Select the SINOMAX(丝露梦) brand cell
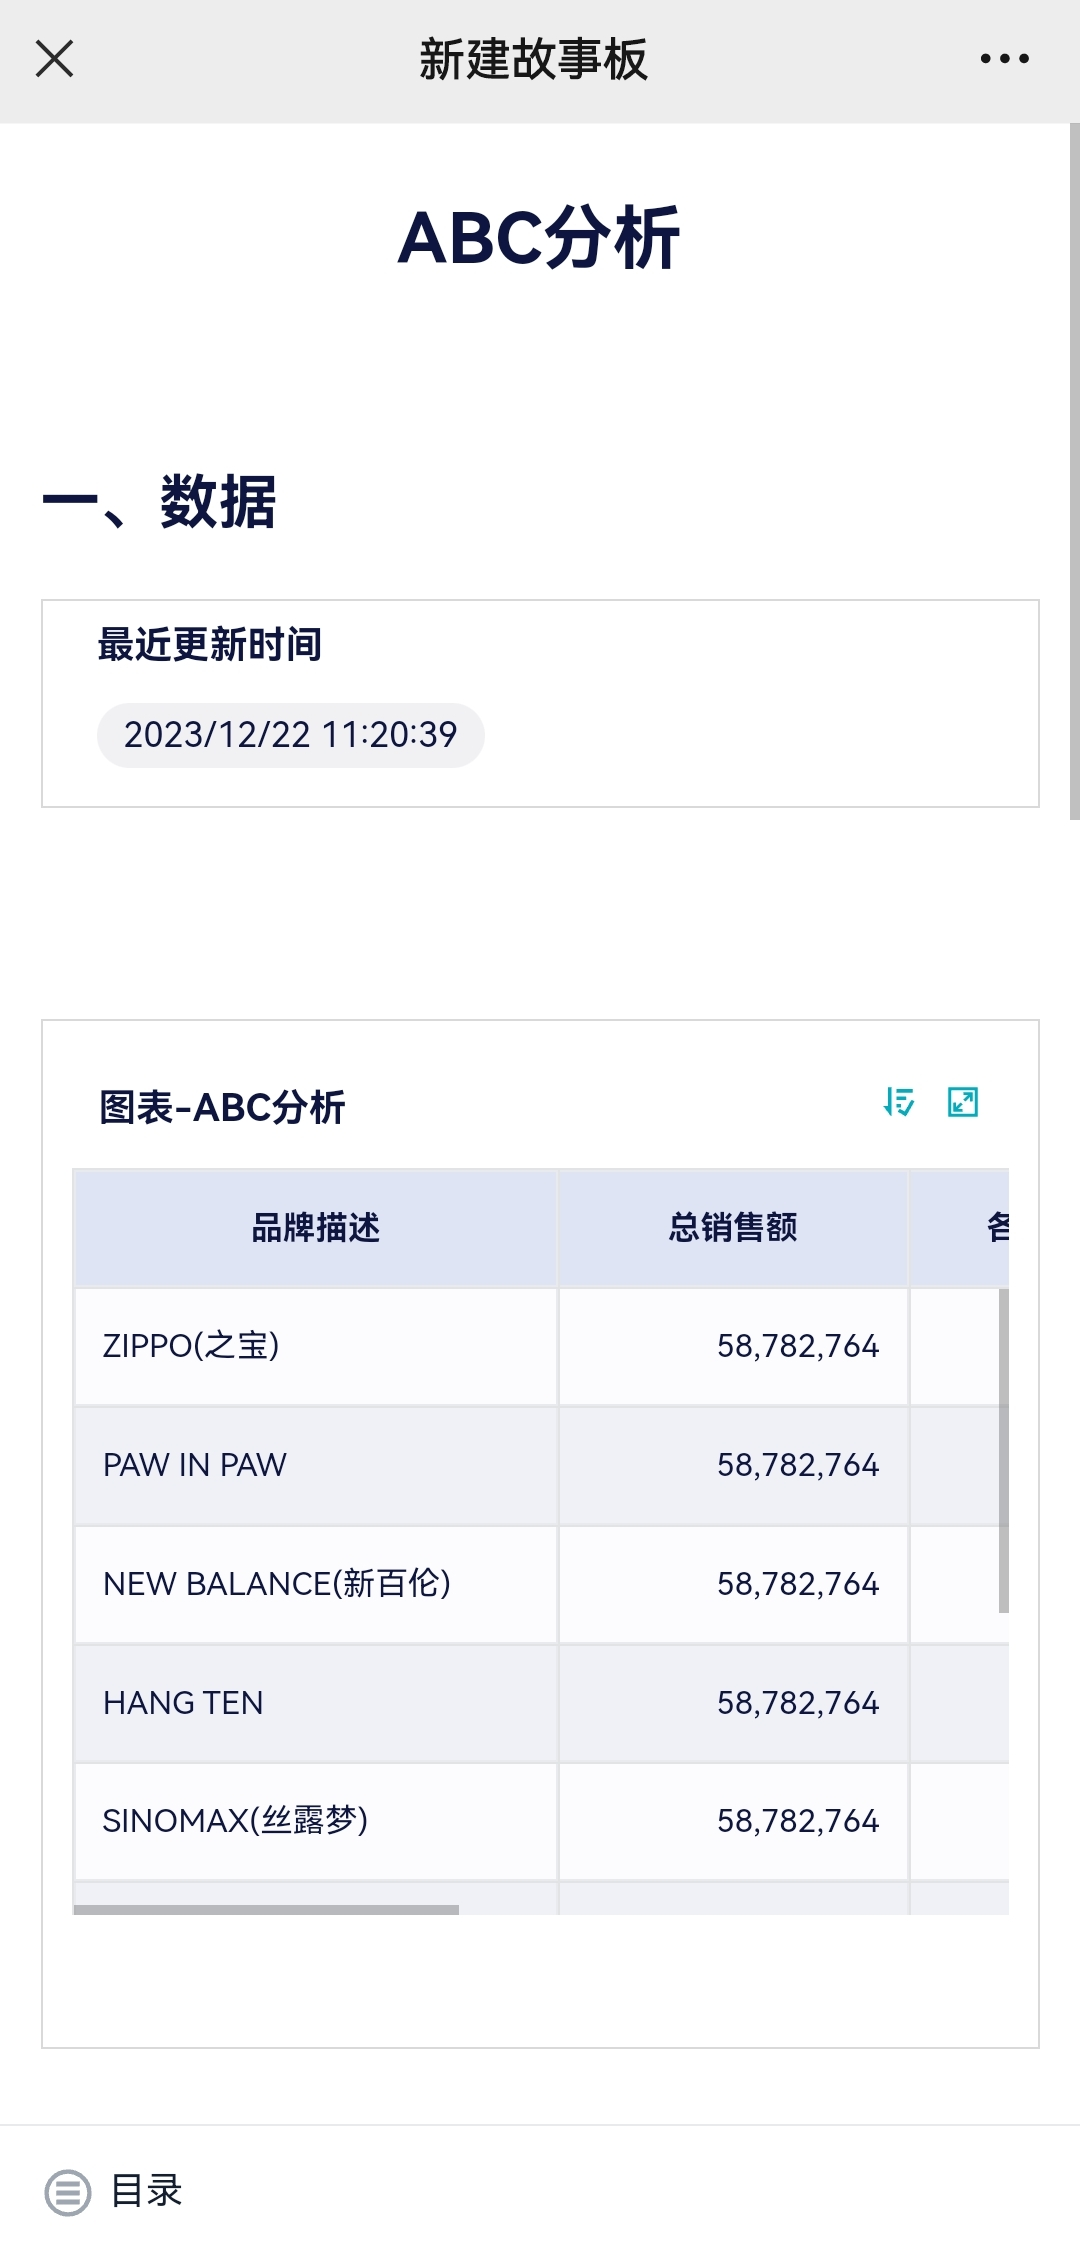The image size is (1080, 2258). point(235,1821)
